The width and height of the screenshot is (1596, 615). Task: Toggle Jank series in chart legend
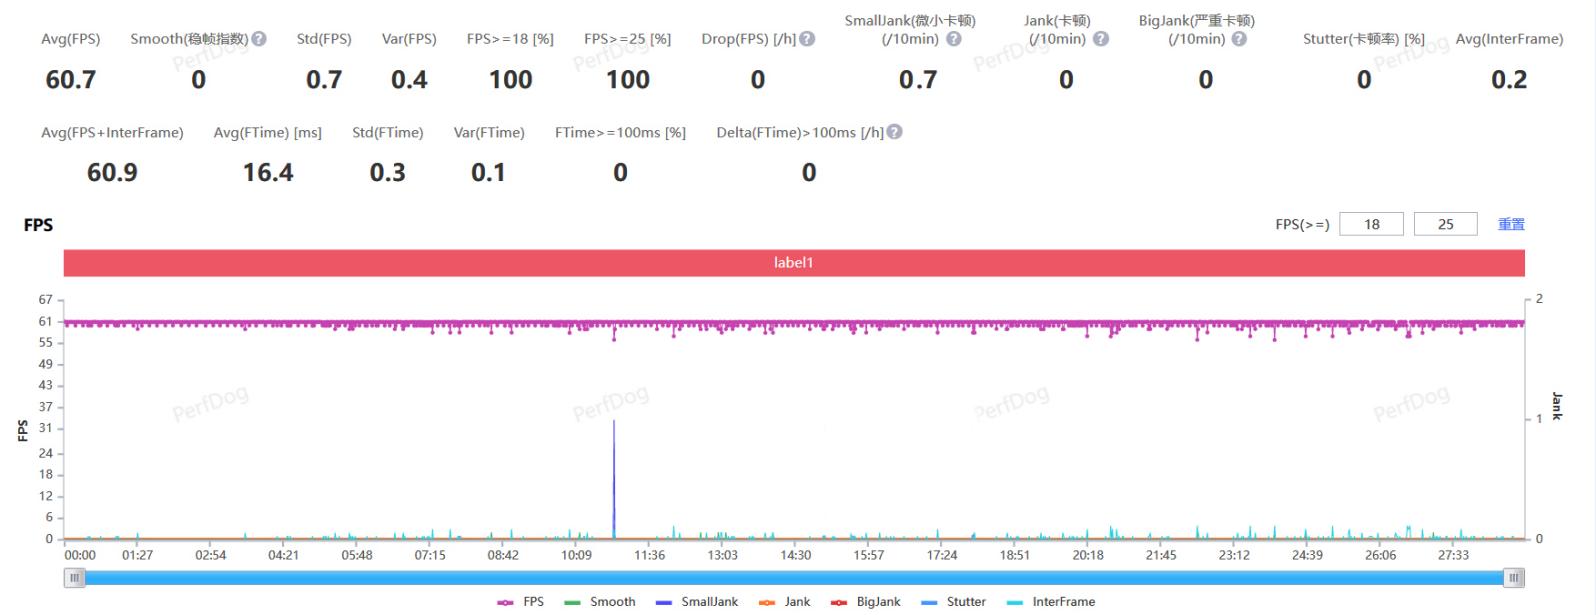point(785,602)
